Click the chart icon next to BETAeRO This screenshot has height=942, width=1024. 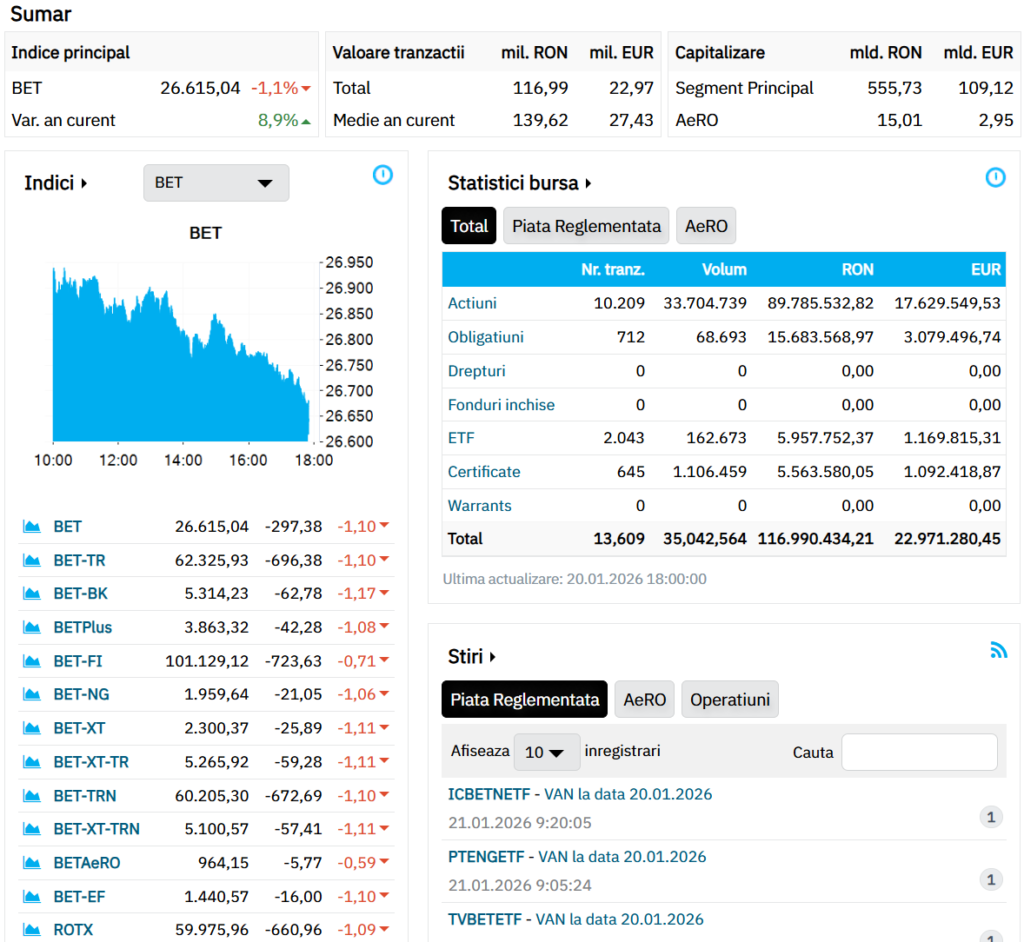click(x=32, y=862)
